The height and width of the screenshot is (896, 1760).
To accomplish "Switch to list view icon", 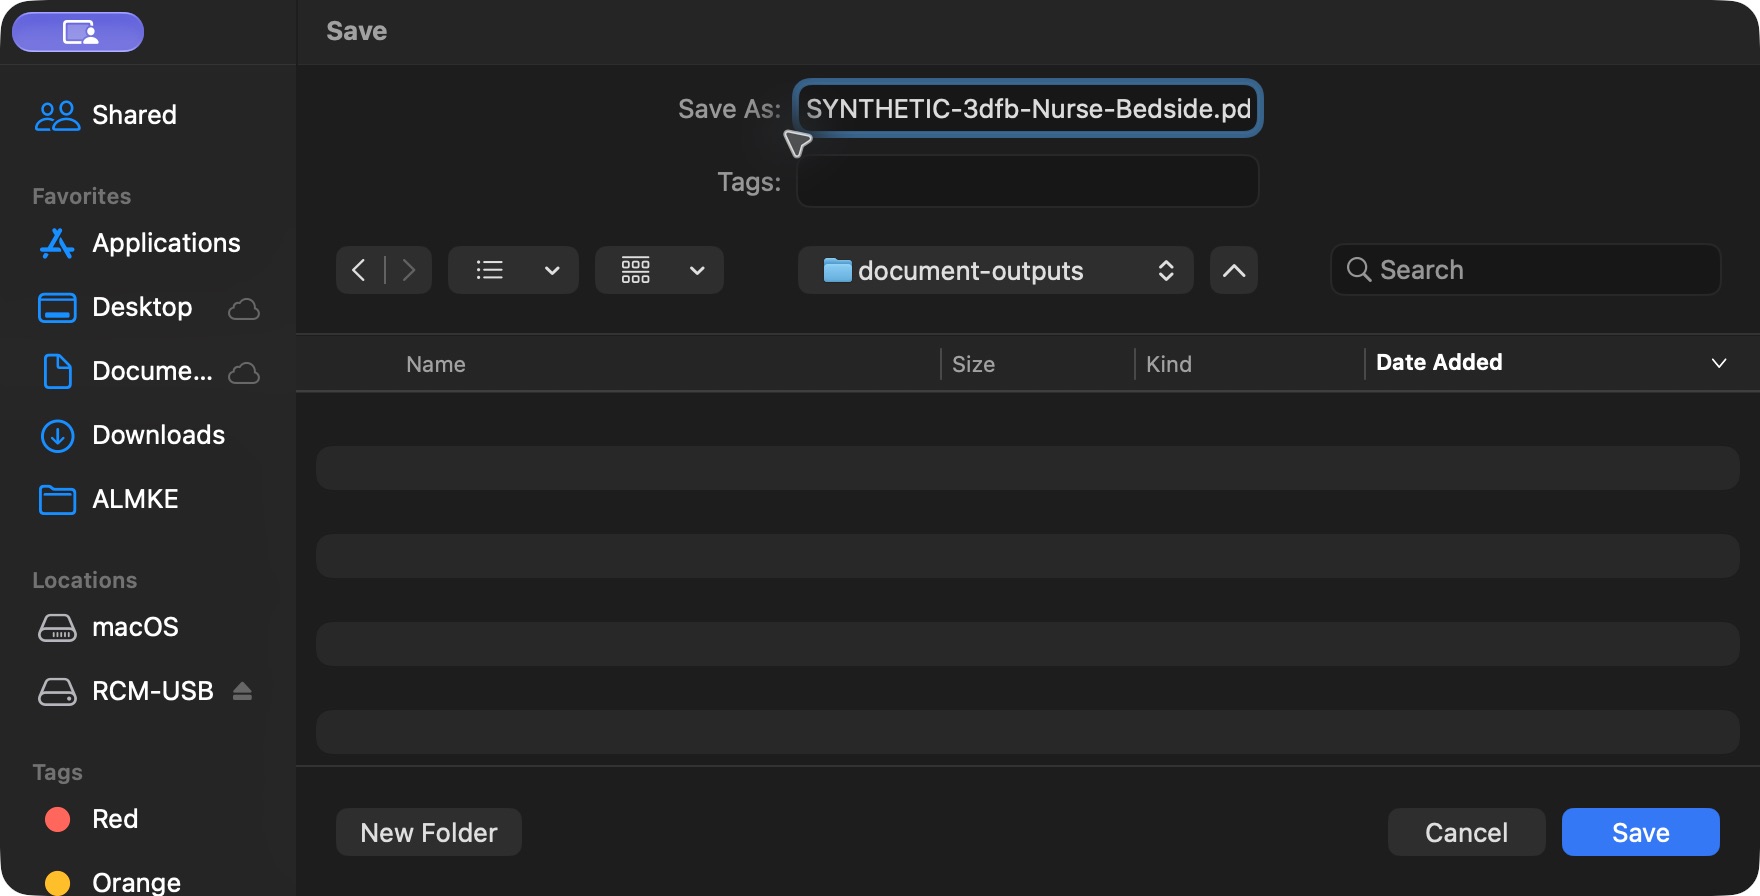I will (x=490, y=270).
